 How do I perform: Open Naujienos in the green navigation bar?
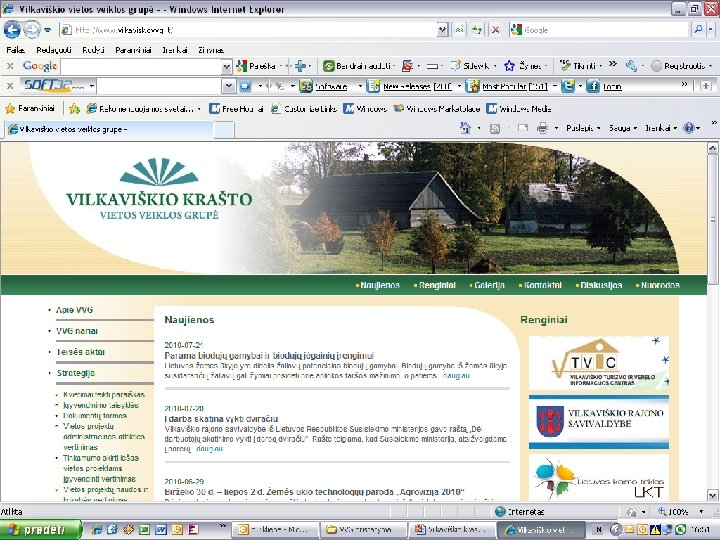(380, 285)
